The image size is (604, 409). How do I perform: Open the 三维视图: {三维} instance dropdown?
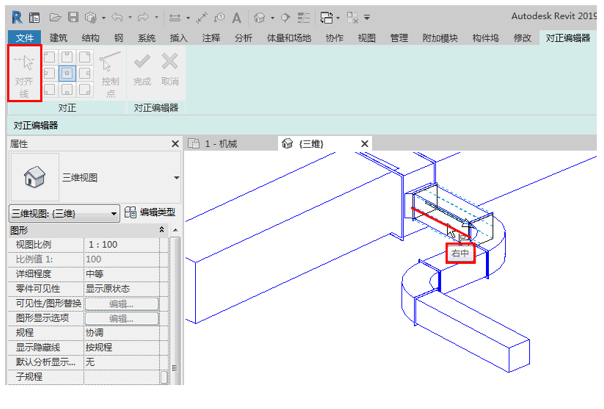[x=64, y=213]
